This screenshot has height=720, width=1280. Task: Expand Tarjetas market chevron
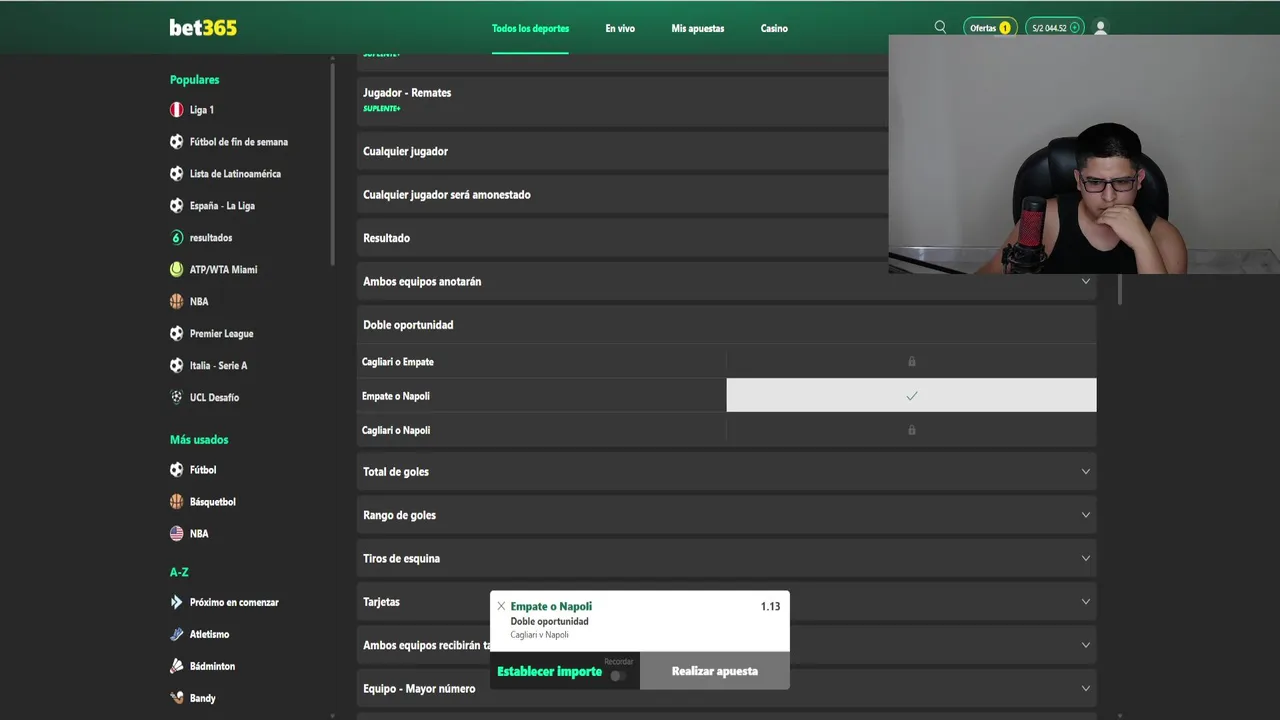pyautogui.click(x=1085, y=602)
